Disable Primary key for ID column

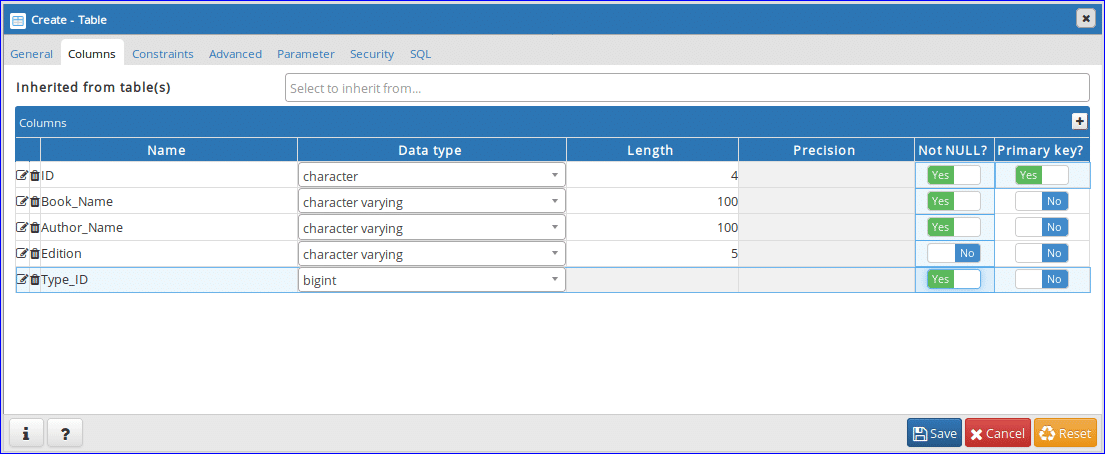tap(1041, 175)
